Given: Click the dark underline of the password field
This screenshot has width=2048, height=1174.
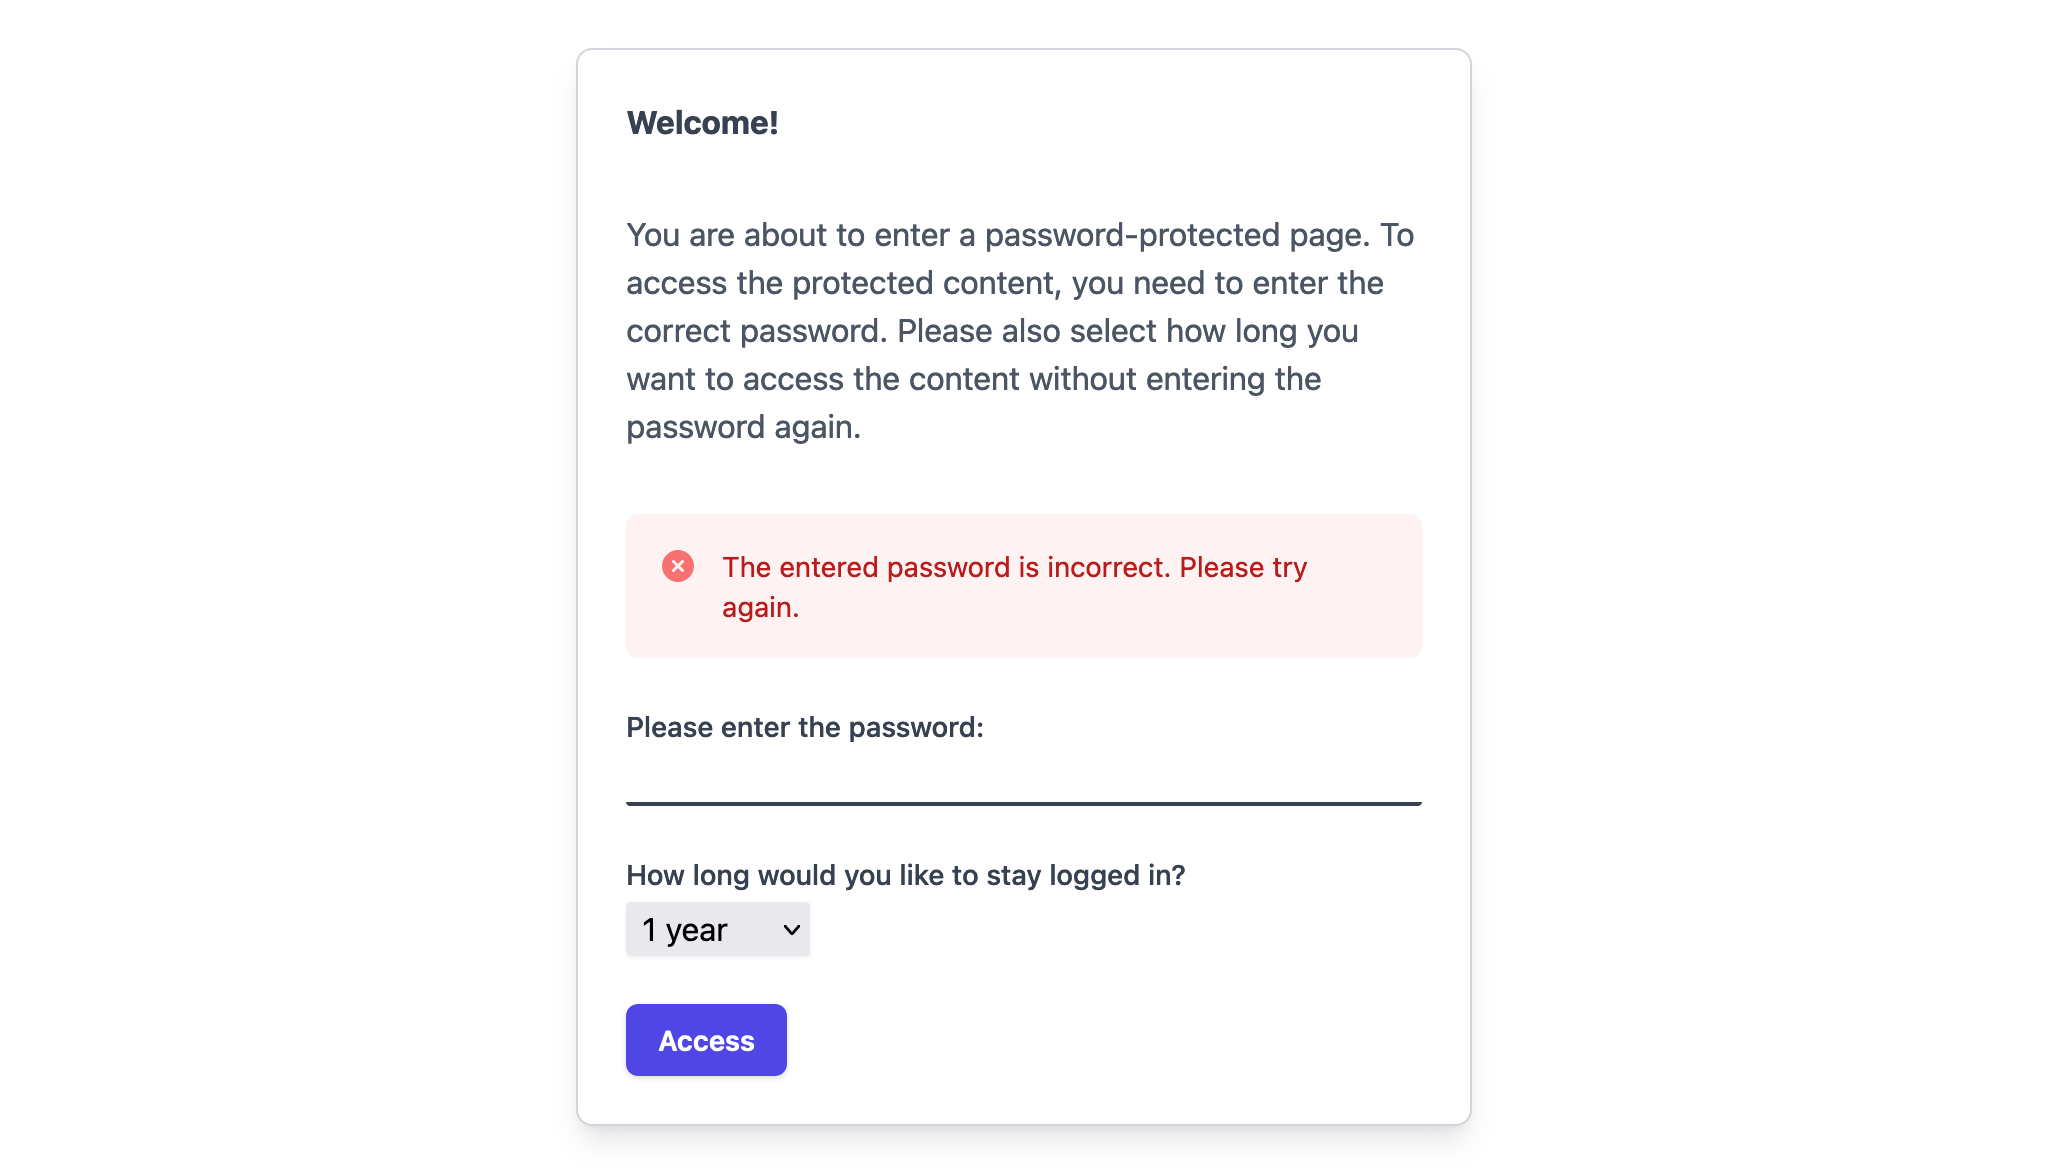Looking at the screenshot, I should (1023, 802).
